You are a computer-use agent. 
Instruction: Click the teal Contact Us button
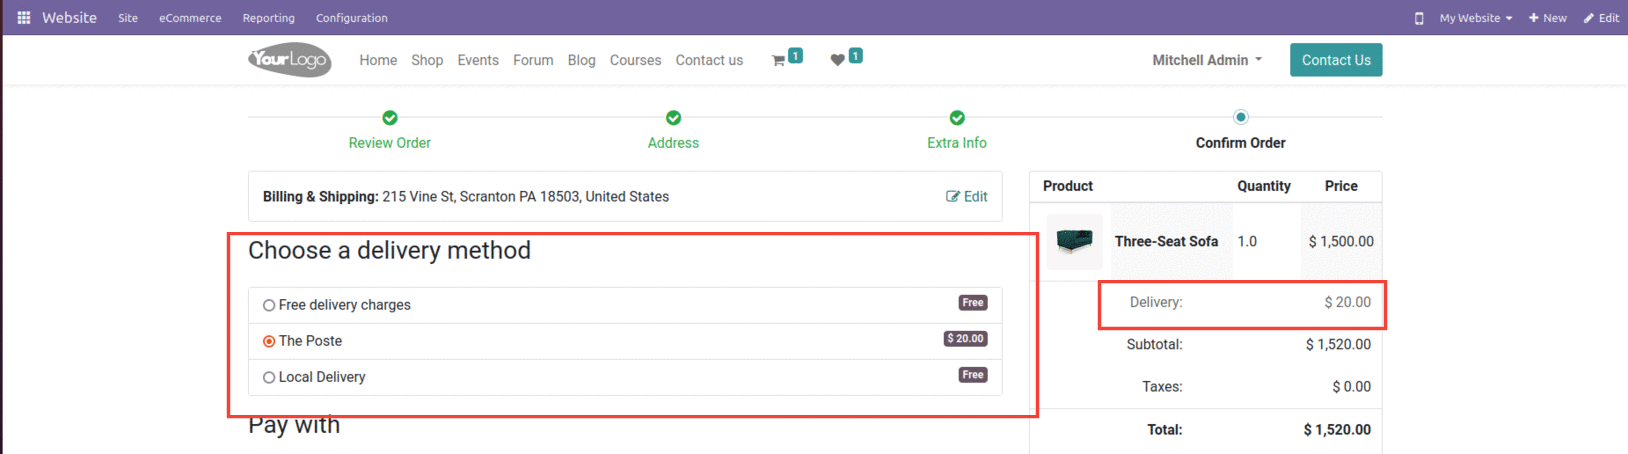pyautogui.click(x=1336, y=60)
